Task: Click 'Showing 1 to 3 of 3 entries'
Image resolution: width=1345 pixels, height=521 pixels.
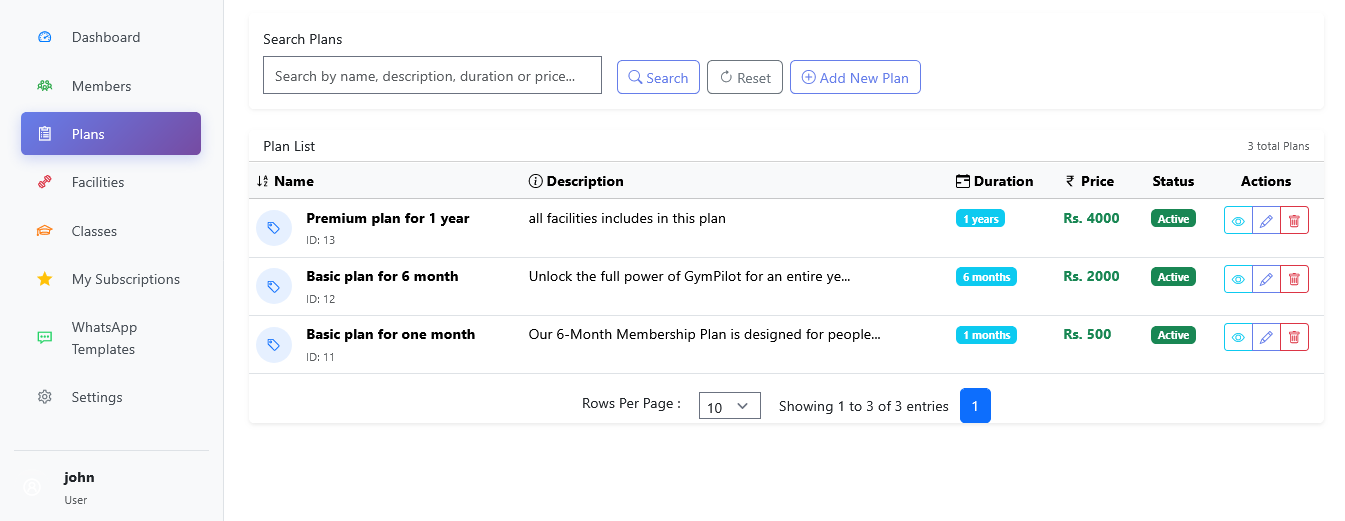Action: pyautogui.click(x=863, y=406)
